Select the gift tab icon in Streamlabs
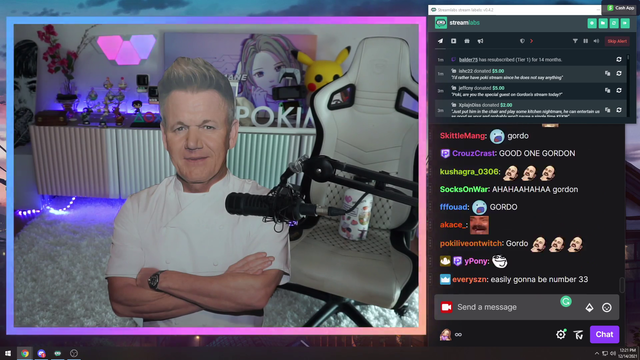The width and height of the screenshot is (640, 360). (x=467, y=41)
